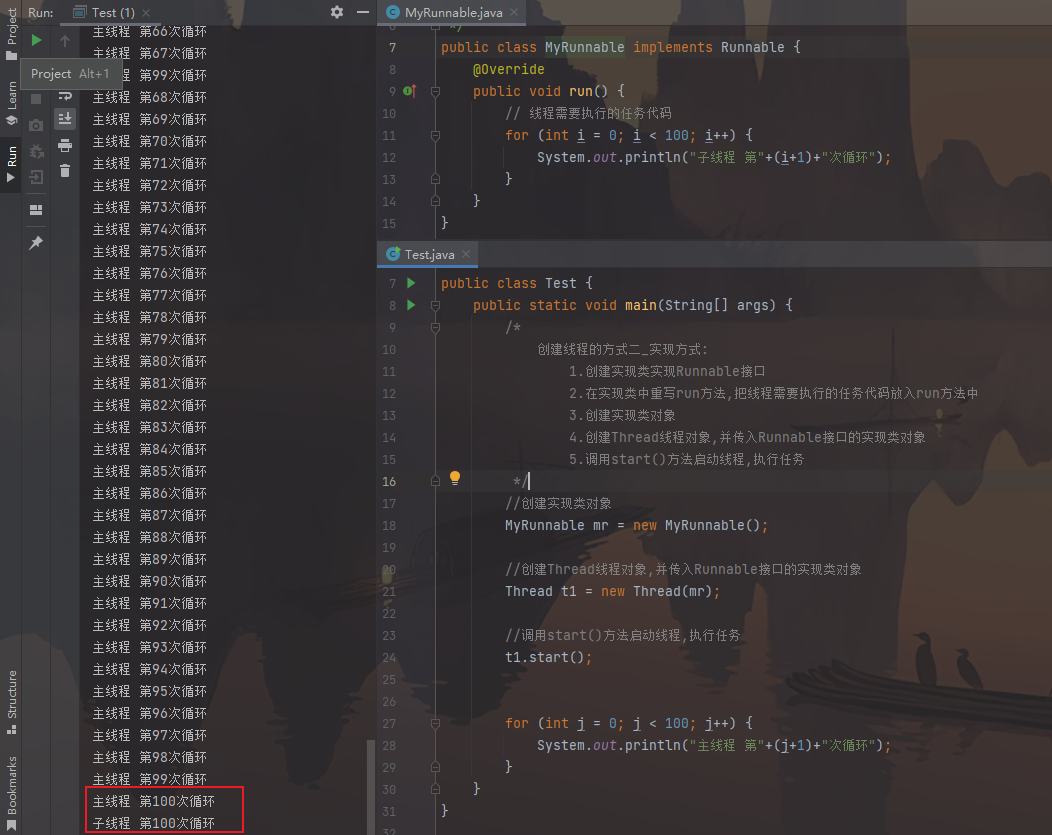
Task: Click the yellow lightbulb intention icon
Action: pos(454,479)
